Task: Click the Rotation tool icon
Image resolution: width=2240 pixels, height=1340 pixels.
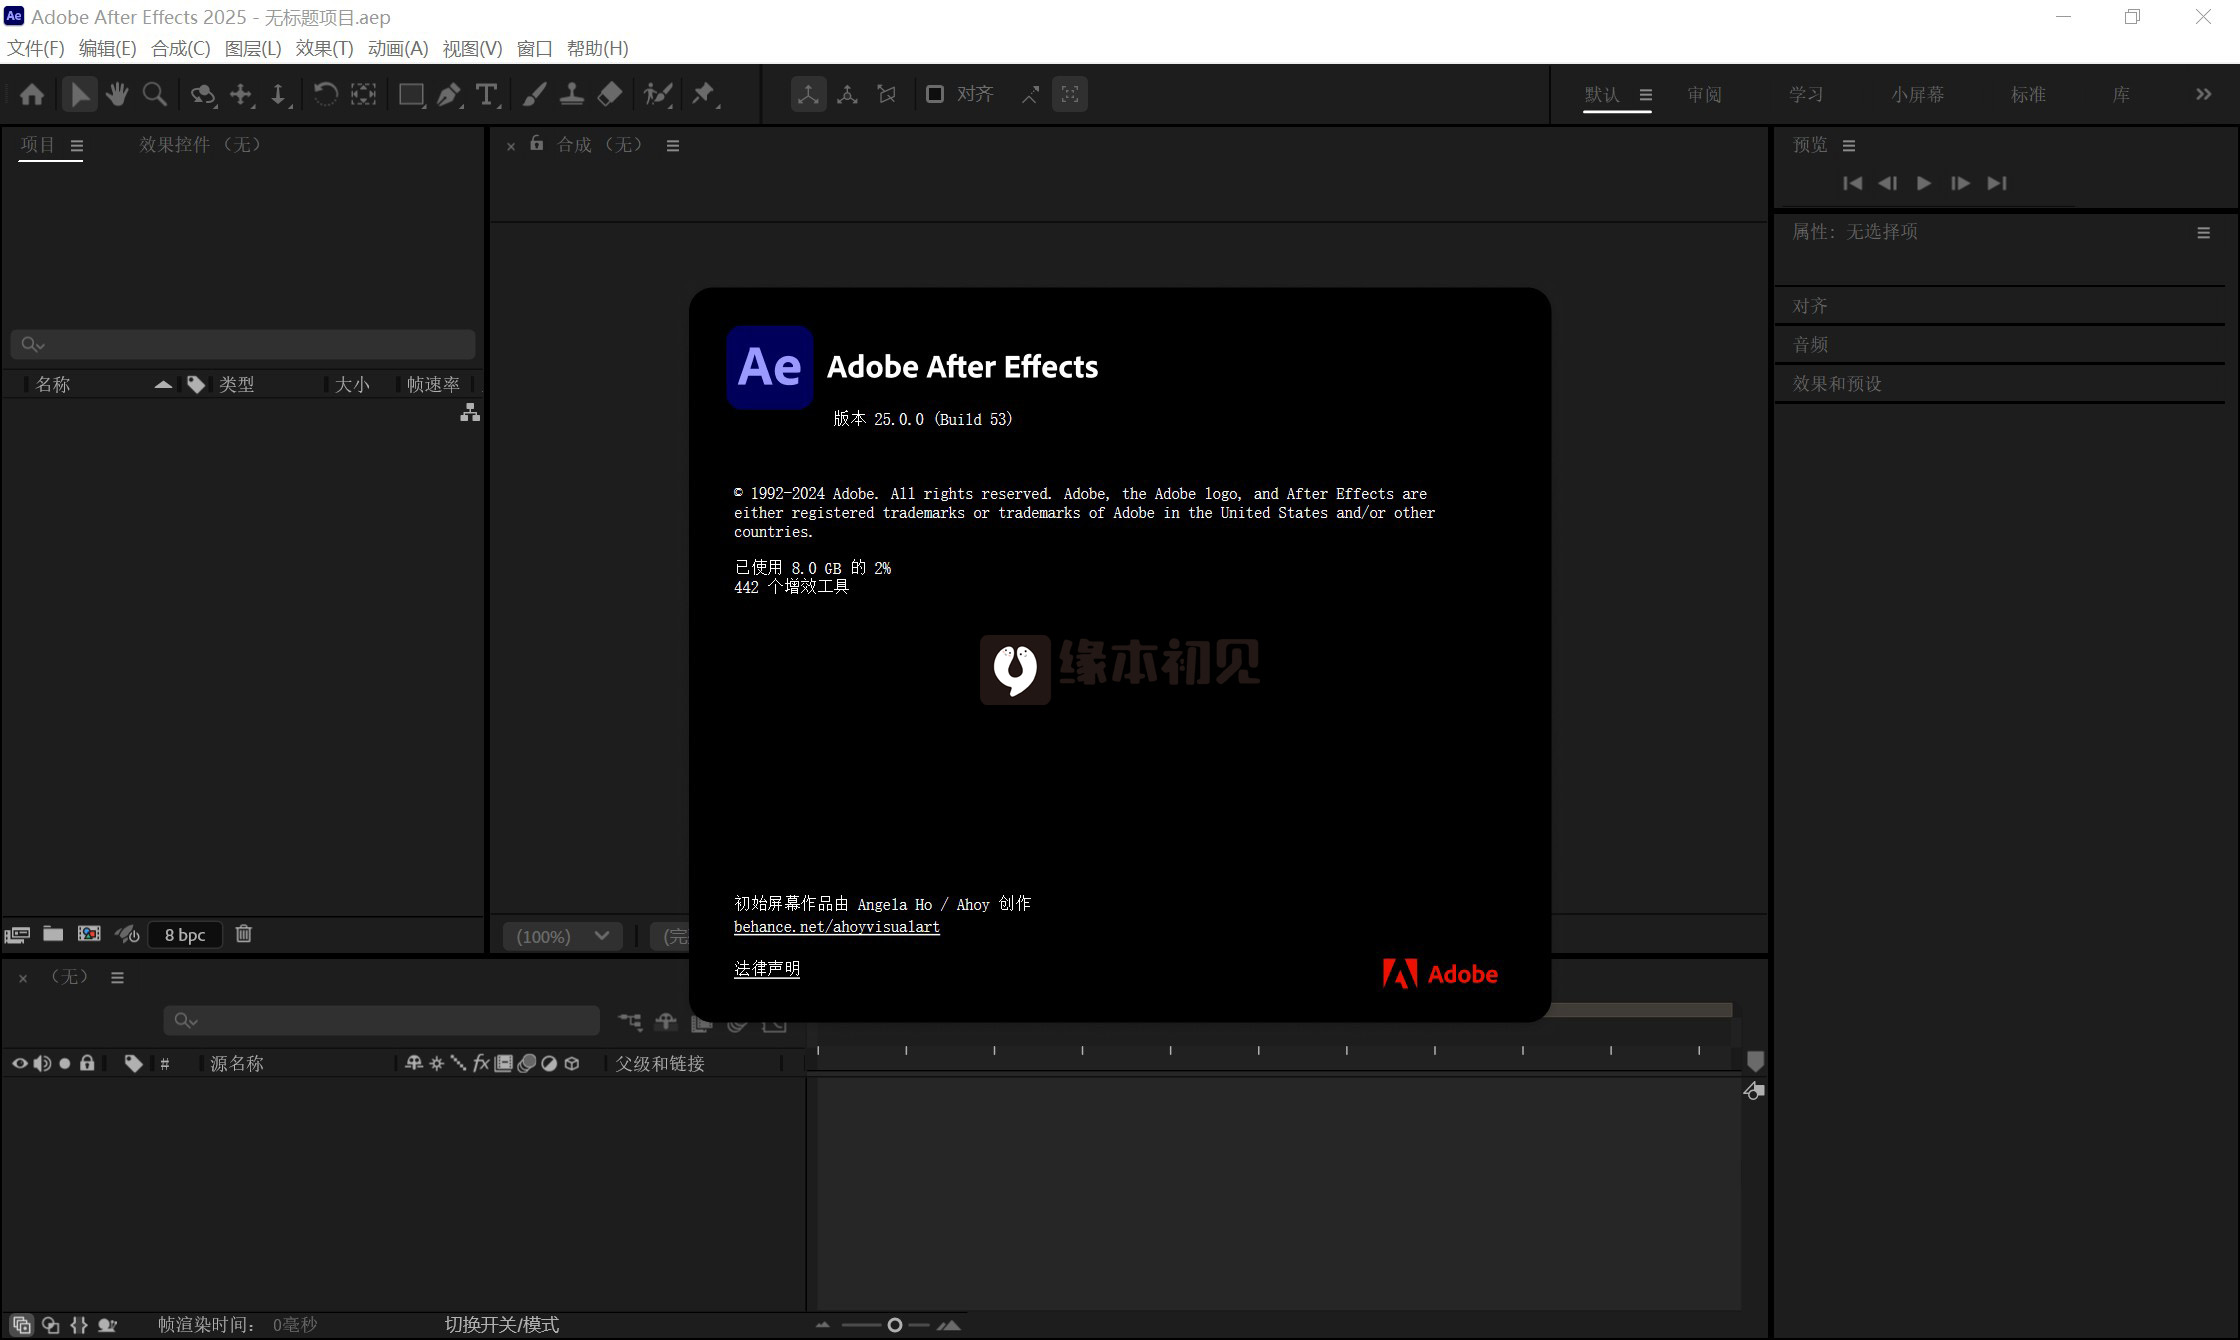Action: pyautogui.click(x=324, y=94)
